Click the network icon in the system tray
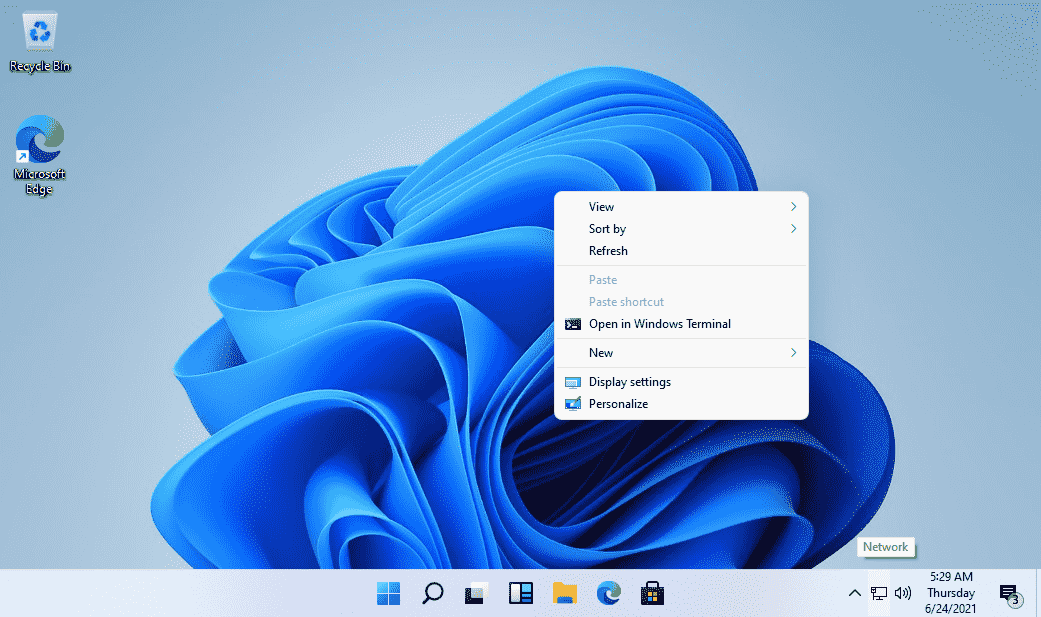1041x617 pixels. pos(878,593)
